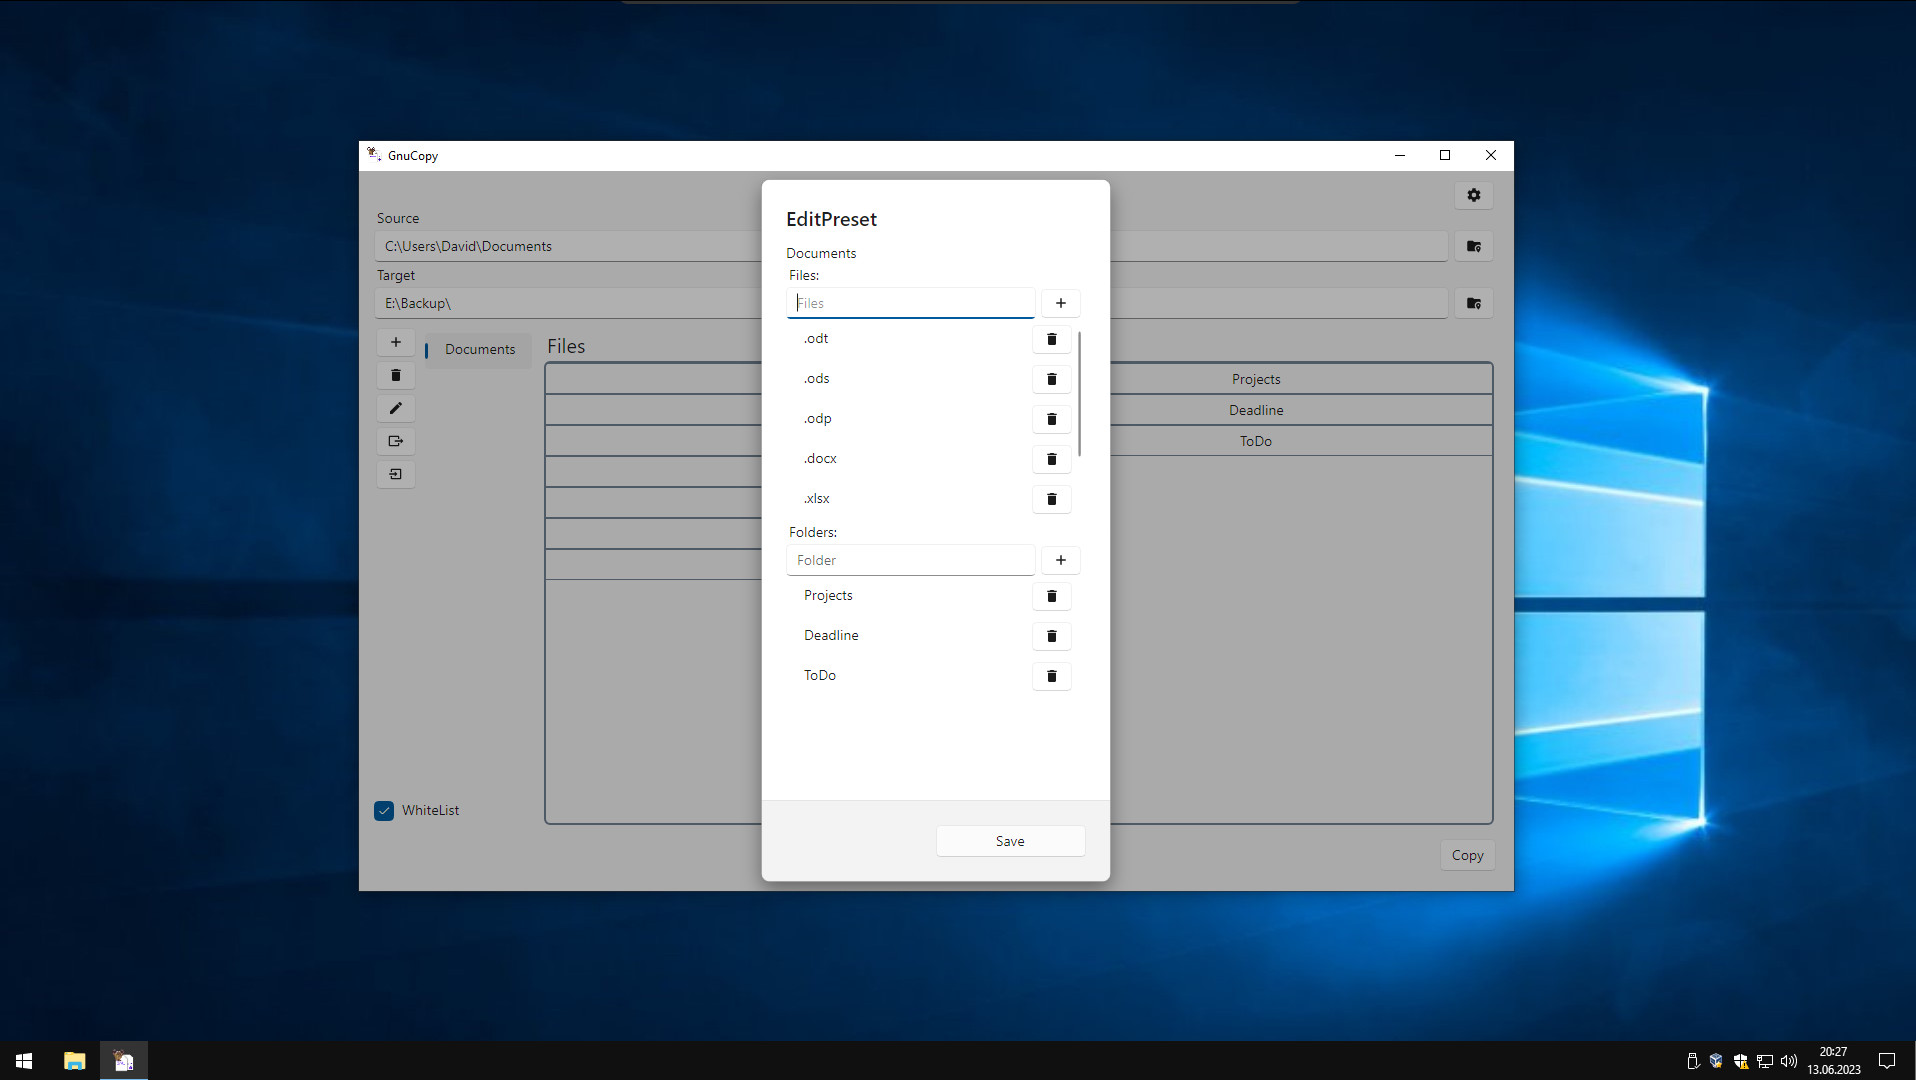1916x1080 pixels.
Task: Remove the Deadline folder from preset
Action: click(1051, 636)
